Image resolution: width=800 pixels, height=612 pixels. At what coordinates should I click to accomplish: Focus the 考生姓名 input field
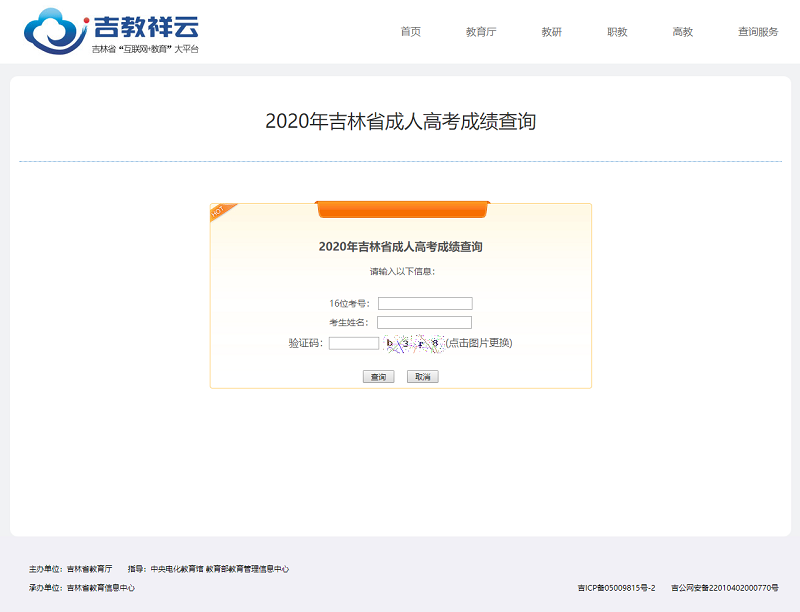coord(424,322)
